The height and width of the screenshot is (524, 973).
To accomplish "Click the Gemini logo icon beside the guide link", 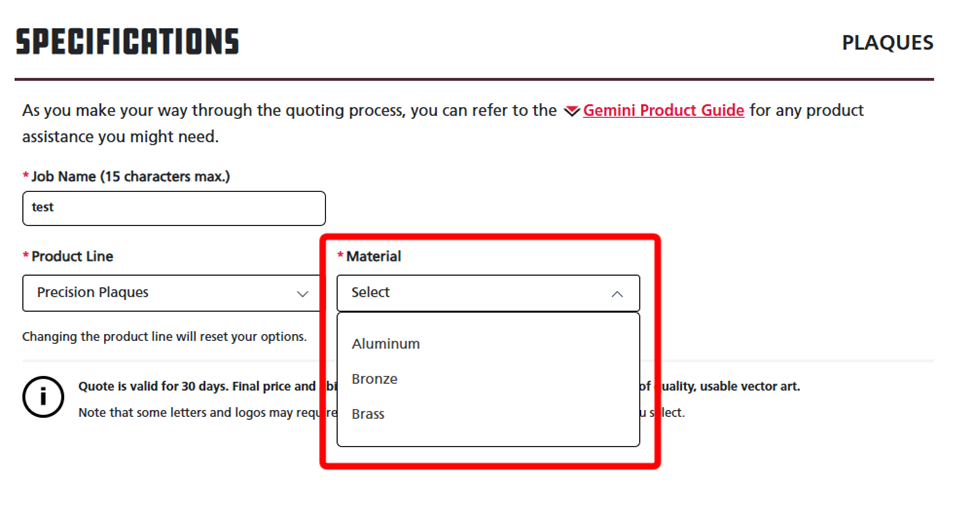I will [571, 111].
